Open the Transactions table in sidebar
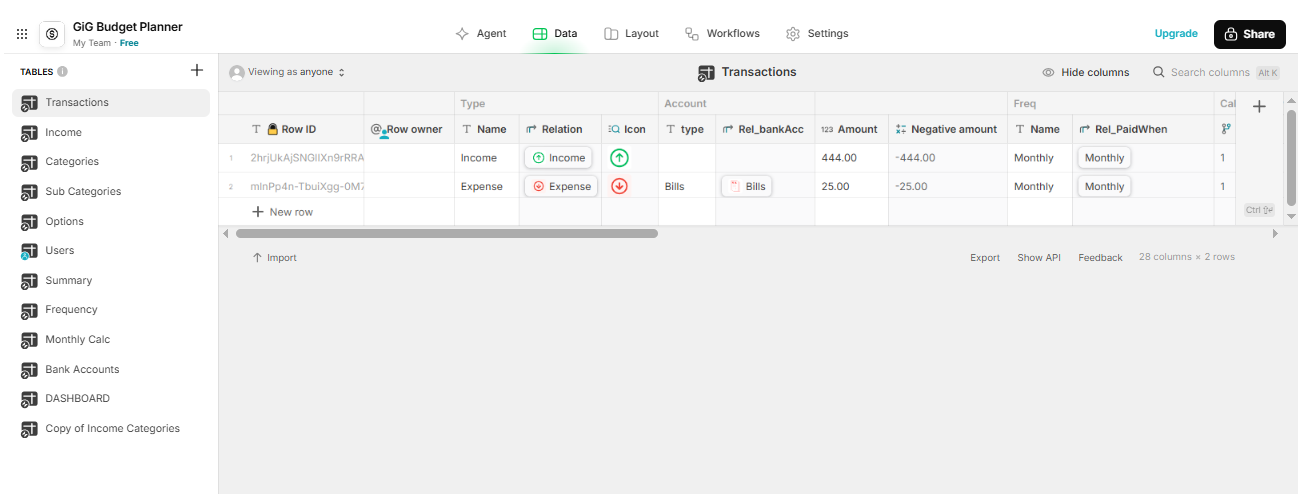 [111, 102]
